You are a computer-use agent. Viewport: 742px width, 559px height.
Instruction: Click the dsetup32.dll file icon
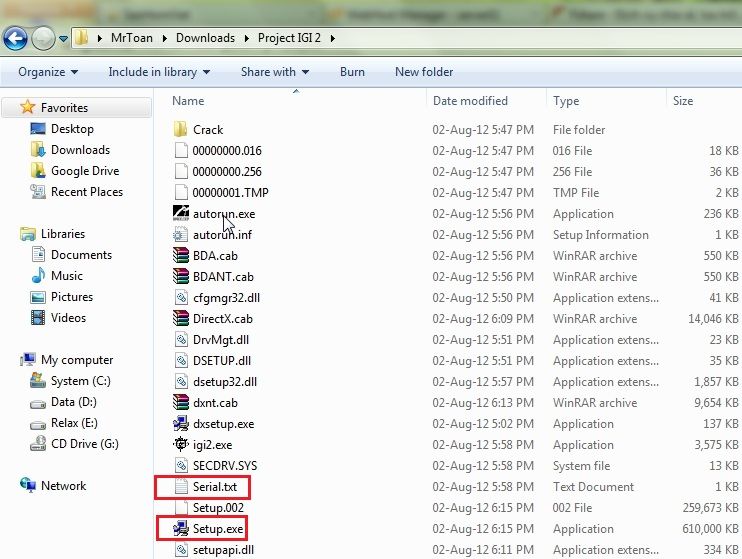tap(181, 382)
